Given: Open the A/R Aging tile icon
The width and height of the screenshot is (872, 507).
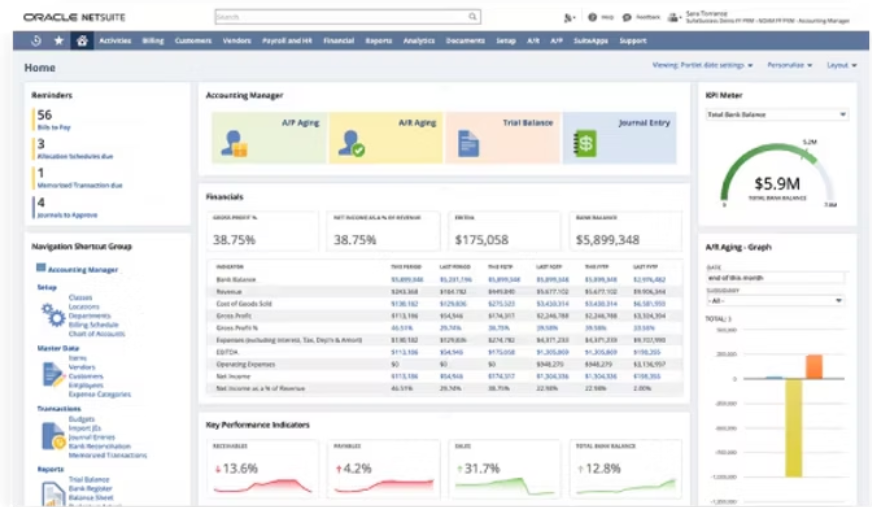Looking at the screenshot, I should click(x=351, y=143).
